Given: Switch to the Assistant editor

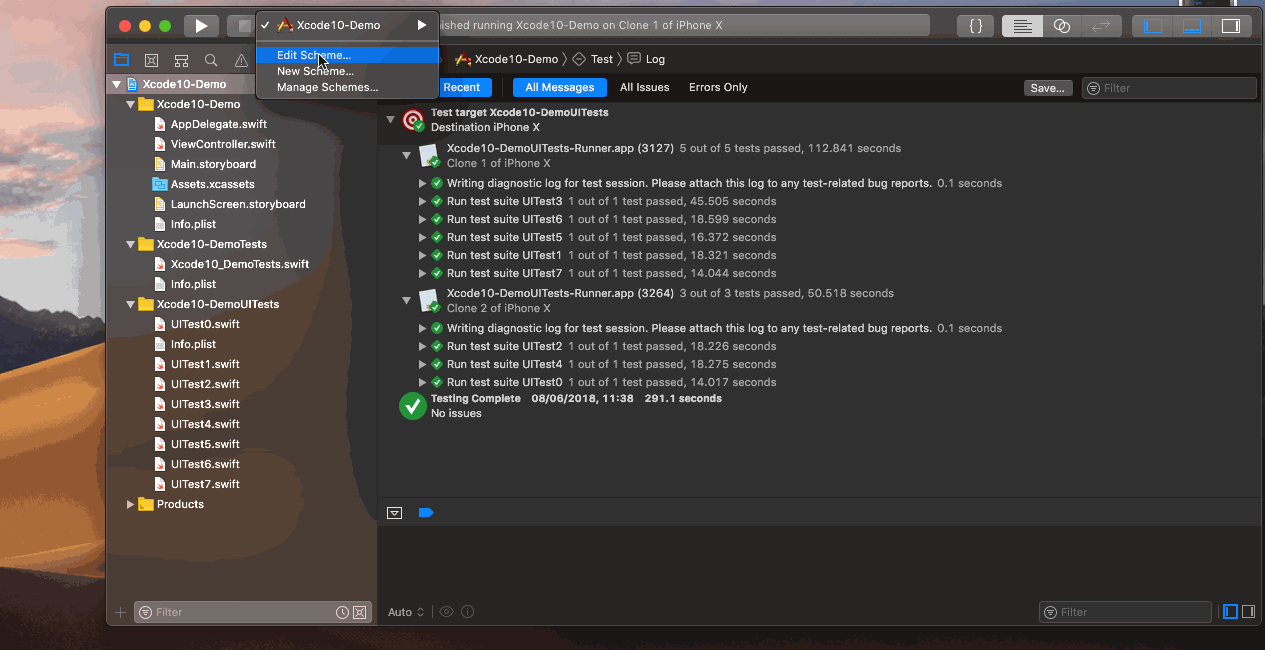Looking at the screenshot, I should pos(1062,26).
